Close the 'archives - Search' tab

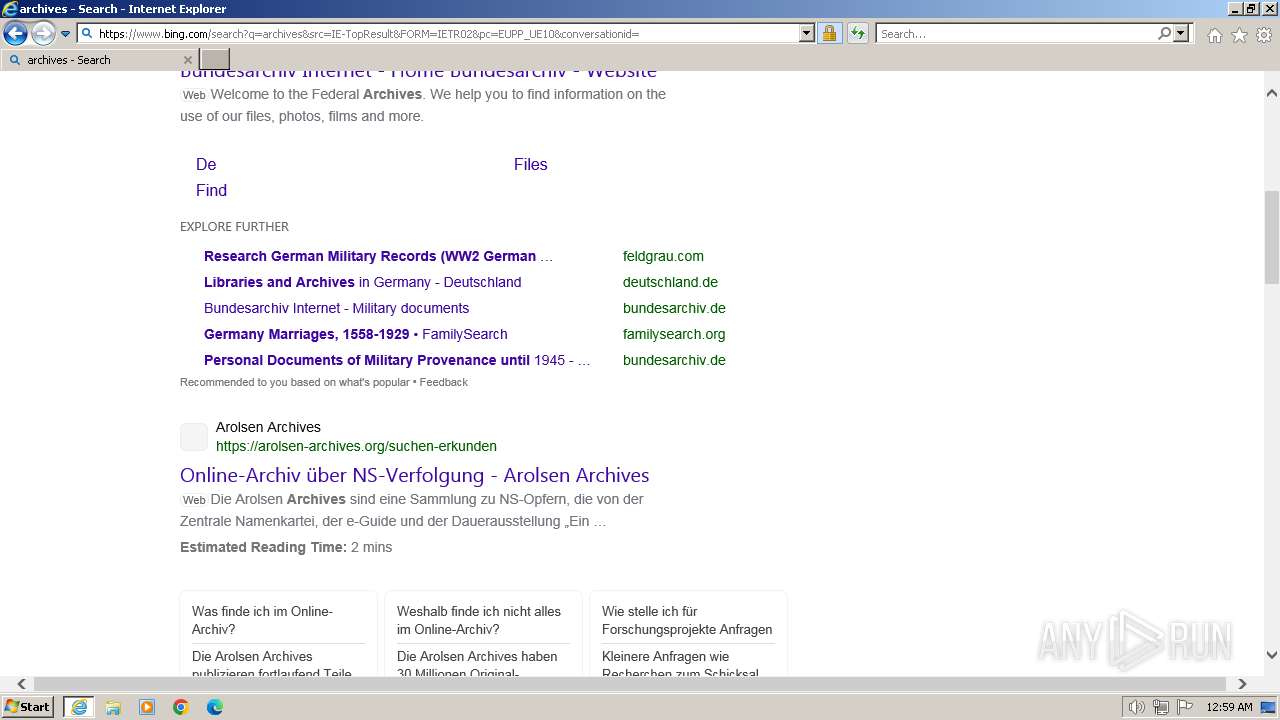[x=187, y=60]
